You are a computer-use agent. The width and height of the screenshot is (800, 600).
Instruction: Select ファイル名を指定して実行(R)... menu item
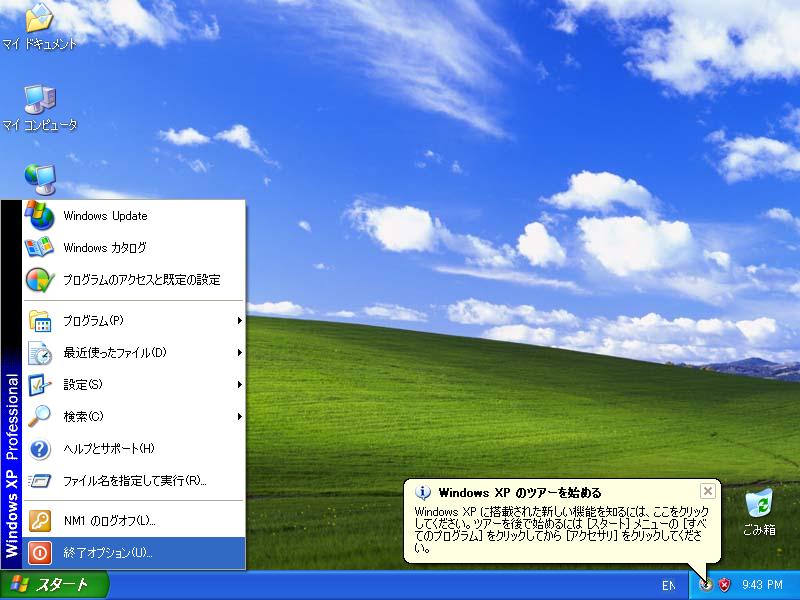(x=134, y=481)
